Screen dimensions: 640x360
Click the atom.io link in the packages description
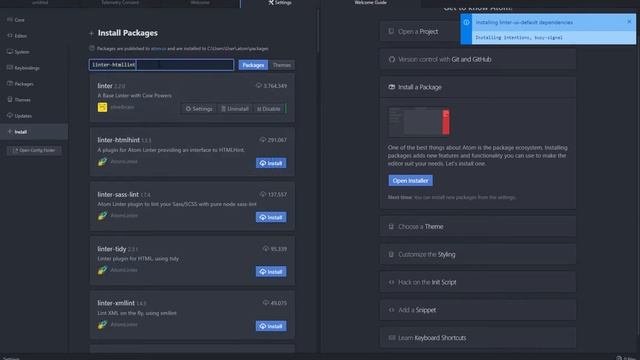(x=158, y=49)
